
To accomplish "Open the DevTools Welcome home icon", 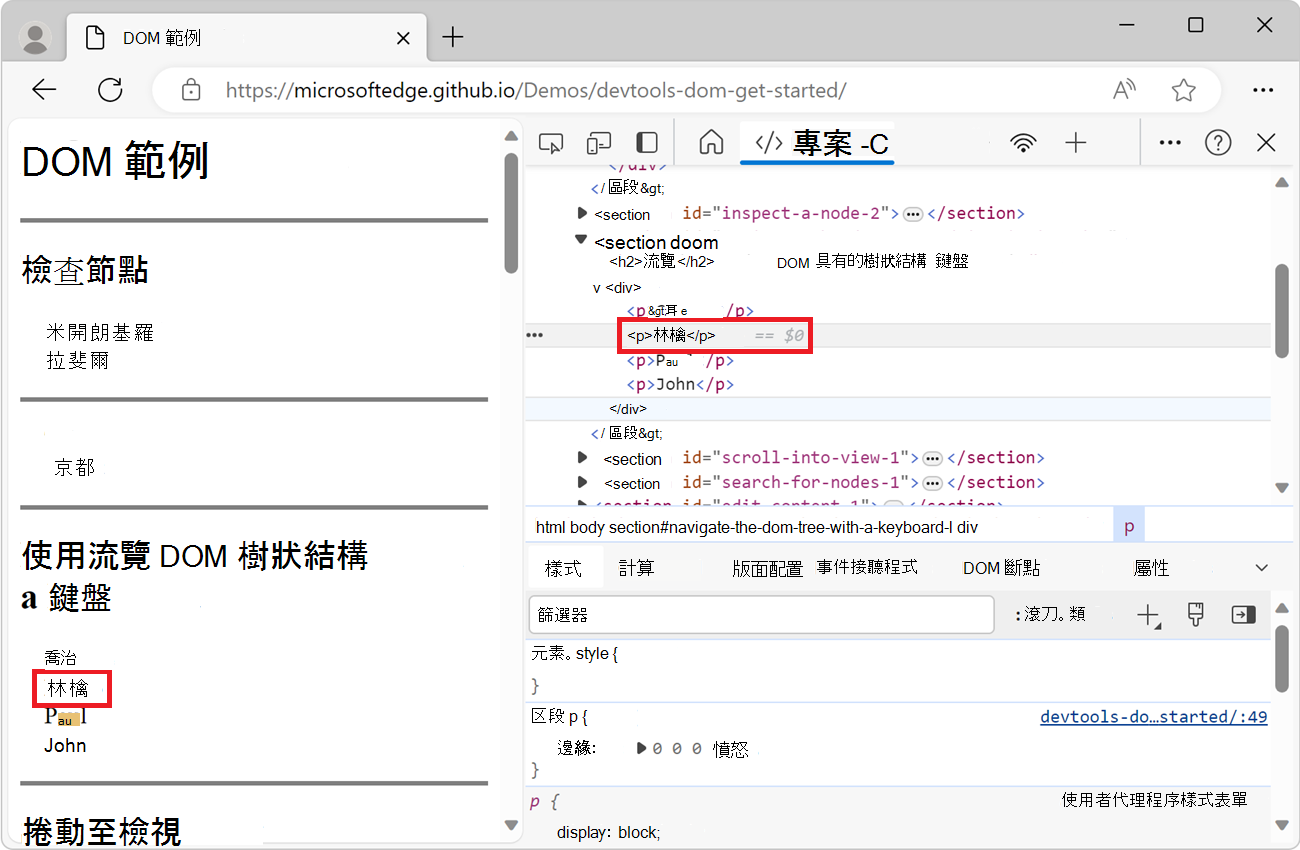I will [711, 143].
